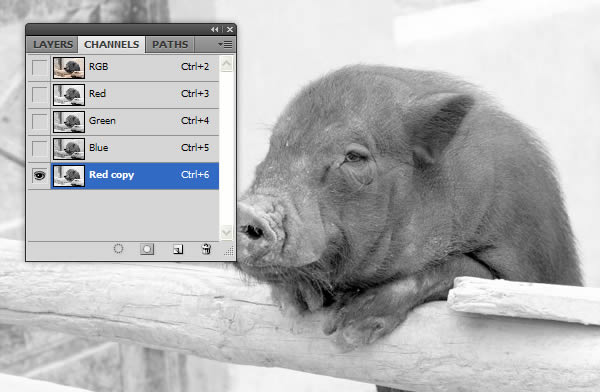Click Ctrl+6 shortcut label
This screenshot has width=600, height=392.
(195, 175)
